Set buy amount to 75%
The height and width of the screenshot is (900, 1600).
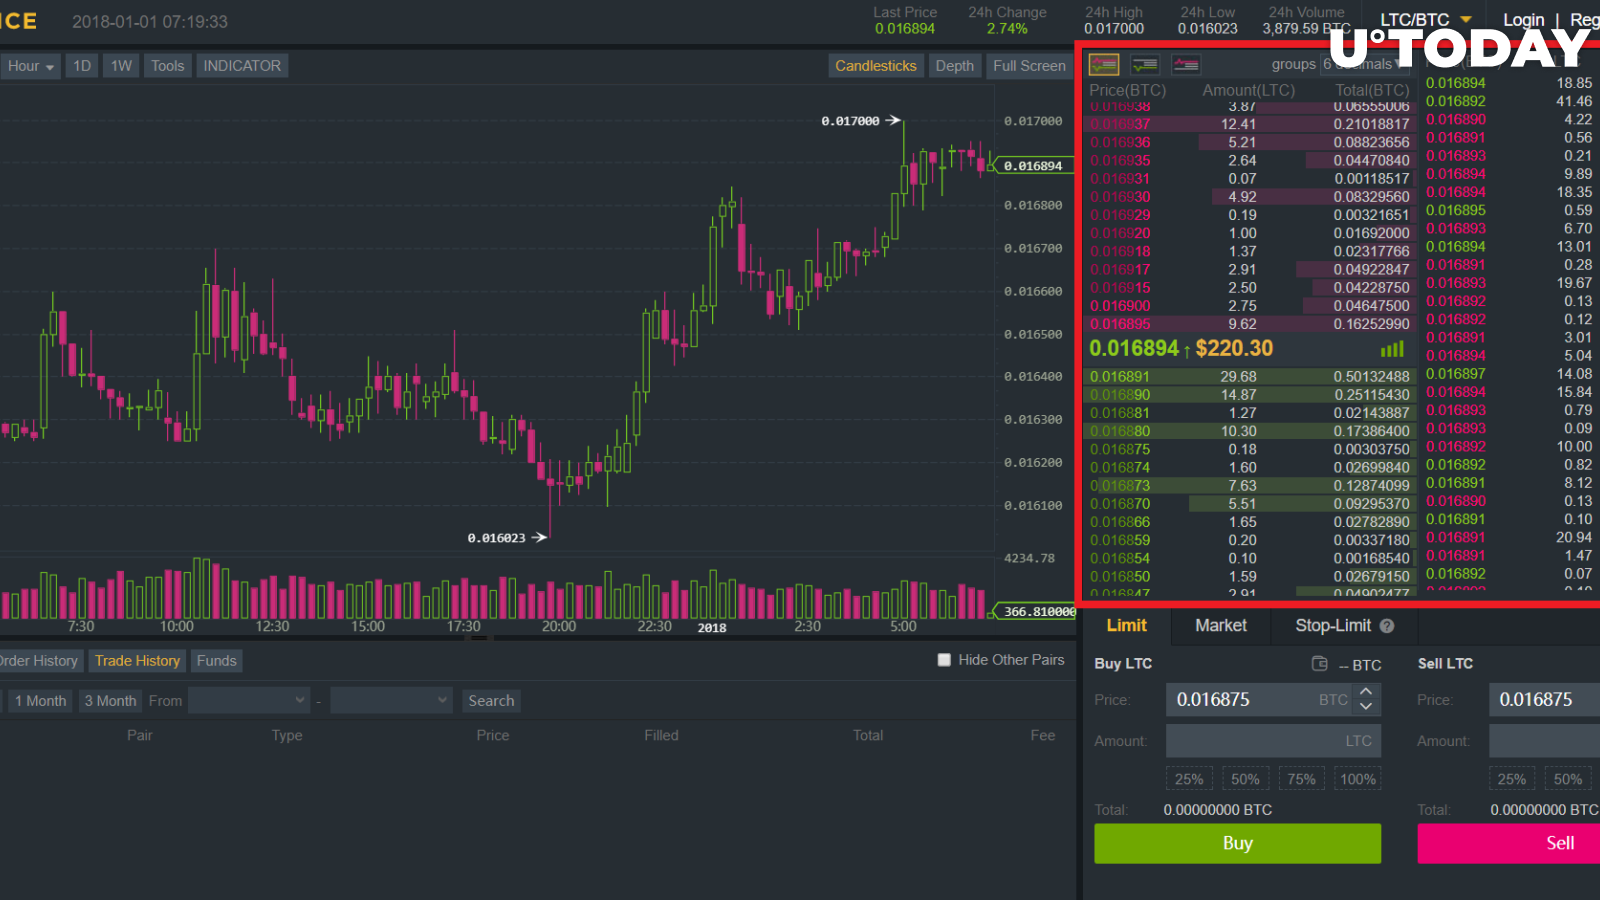pyautogui.click(x=1301, y=779)
